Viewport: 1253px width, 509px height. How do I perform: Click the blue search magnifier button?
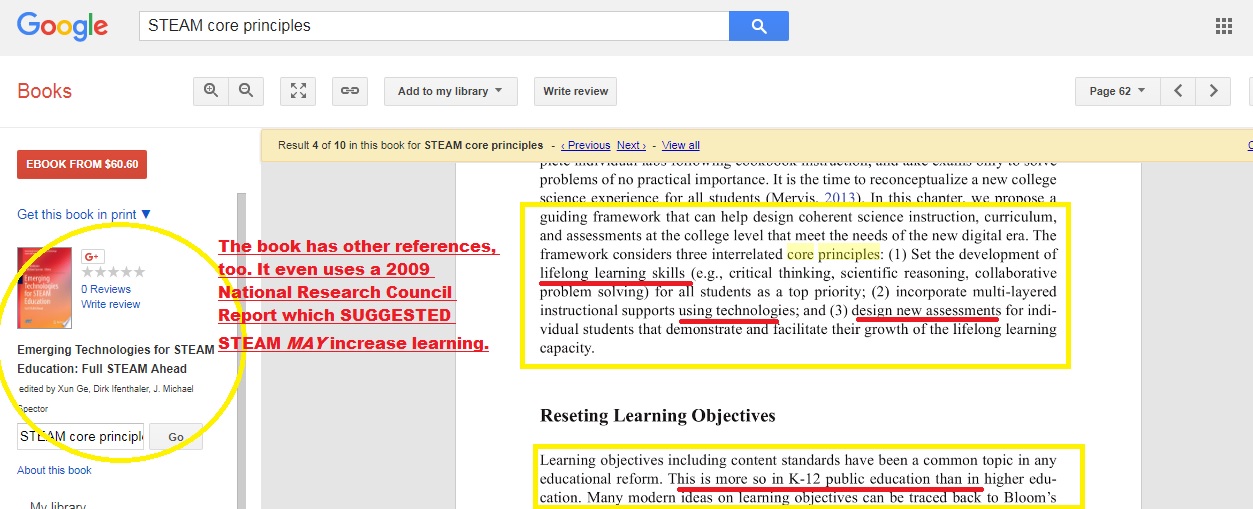click(759, 26)
